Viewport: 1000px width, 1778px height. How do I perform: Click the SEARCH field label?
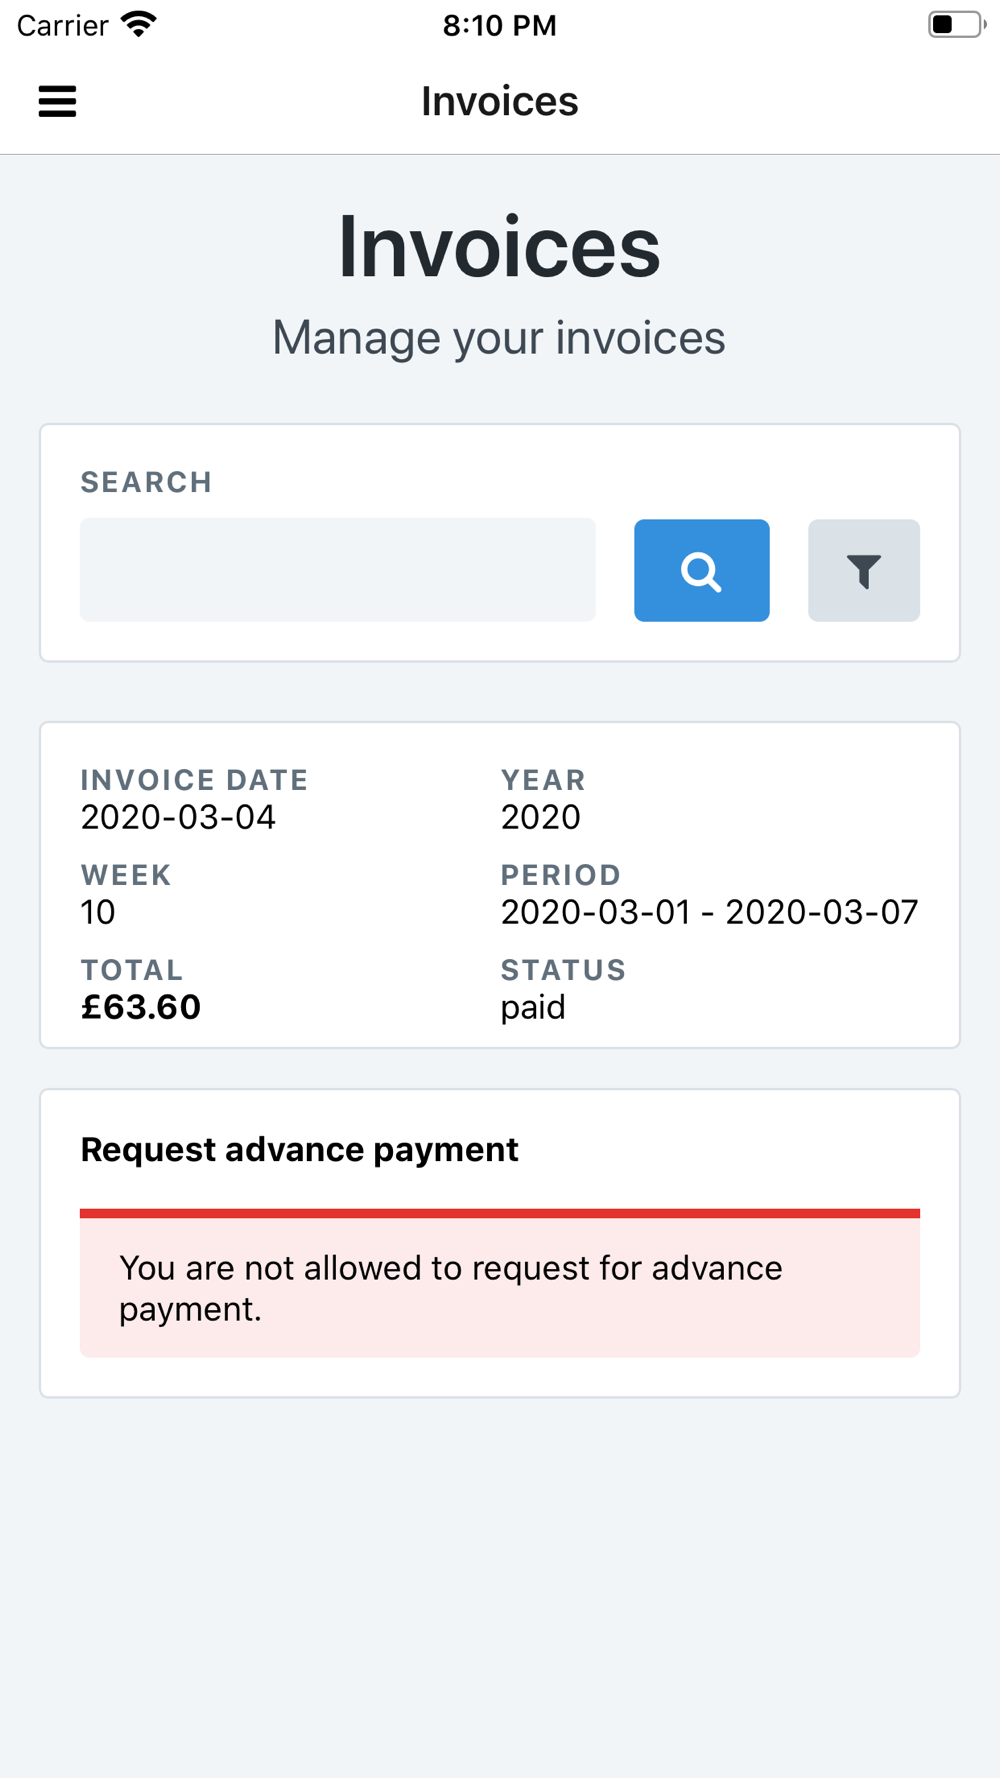[x=146, y=482]
